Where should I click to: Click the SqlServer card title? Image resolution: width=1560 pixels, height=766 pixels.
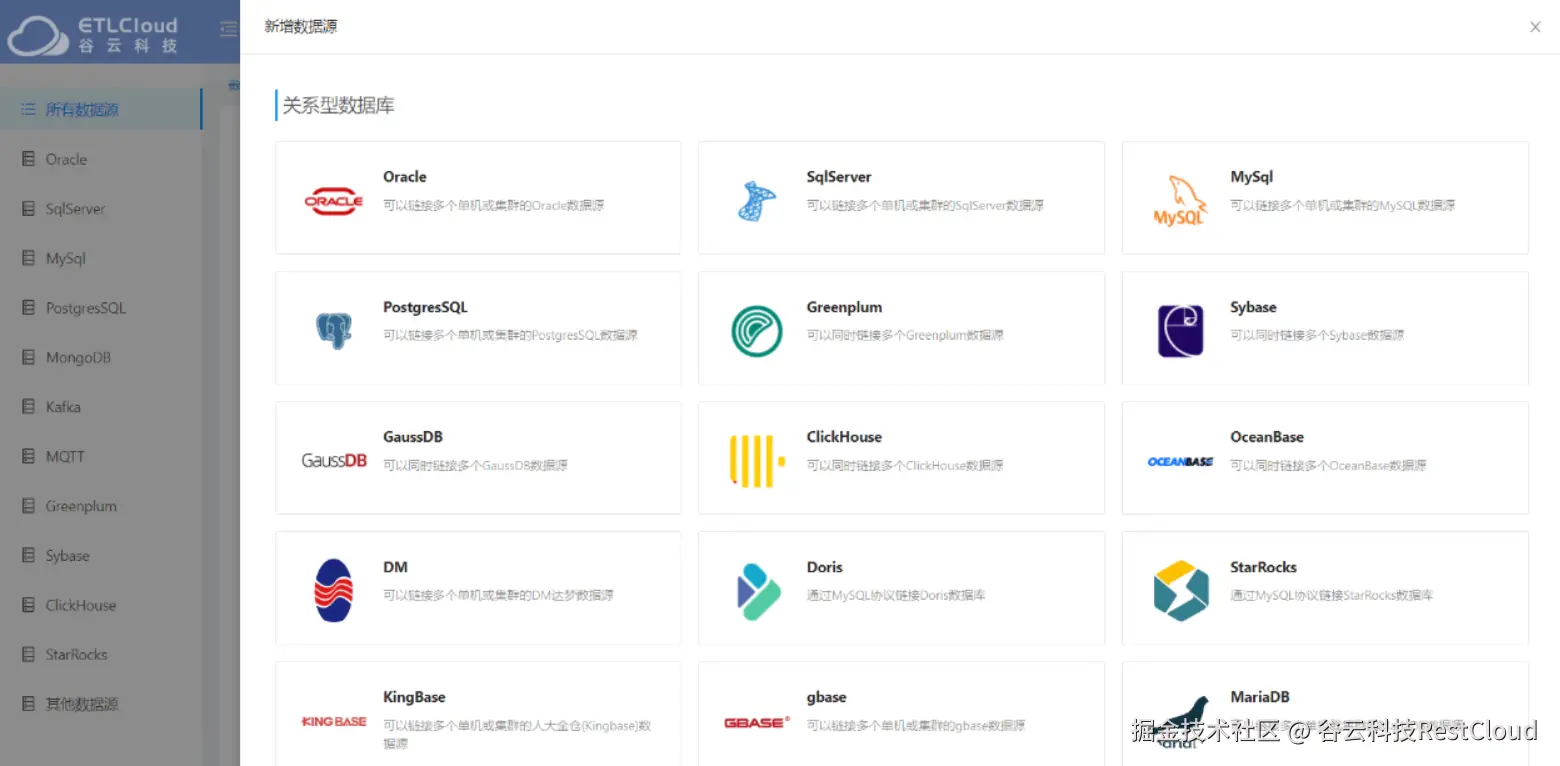(839, 177)
